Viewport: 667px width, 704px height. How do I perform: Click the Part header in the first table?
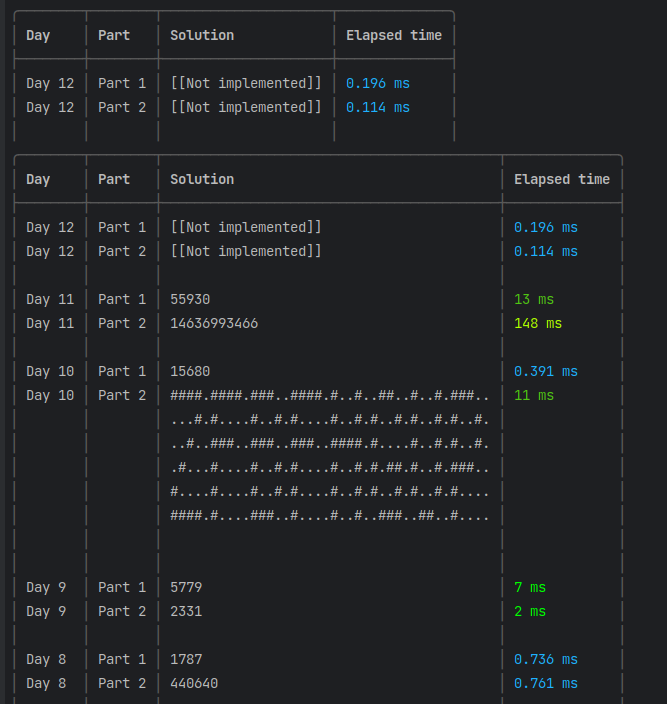point(114,35)
